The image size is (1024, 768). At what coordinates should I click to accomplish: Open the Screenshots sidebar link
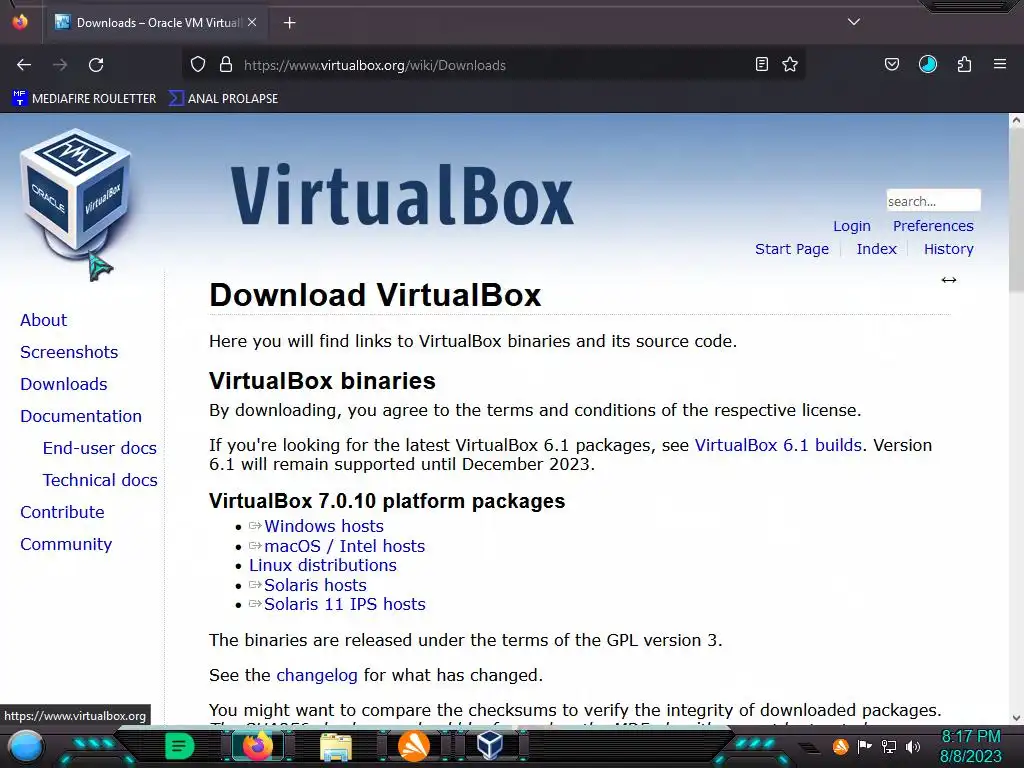(x=69, y=352)
